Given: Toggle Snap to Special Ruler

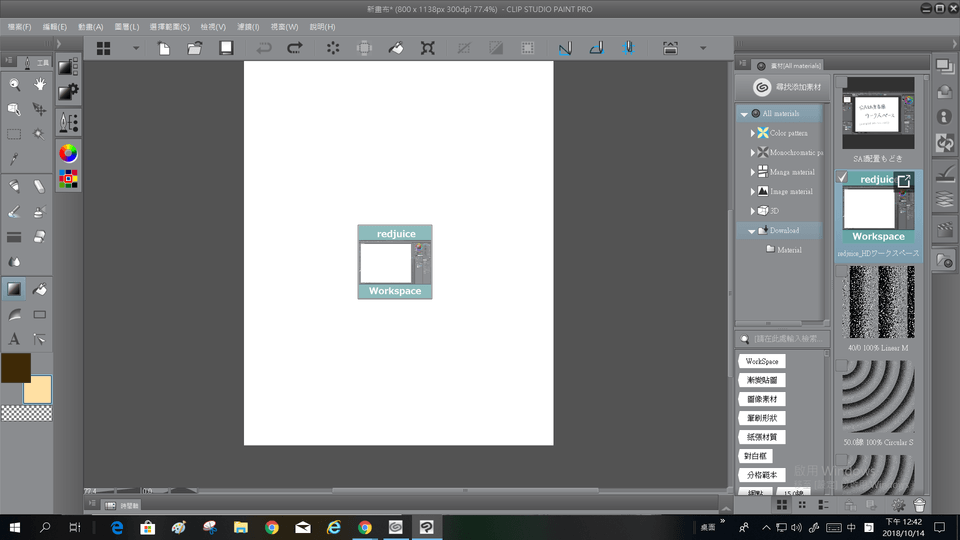Looking at the screenshot, I should (x=596, y=48).
